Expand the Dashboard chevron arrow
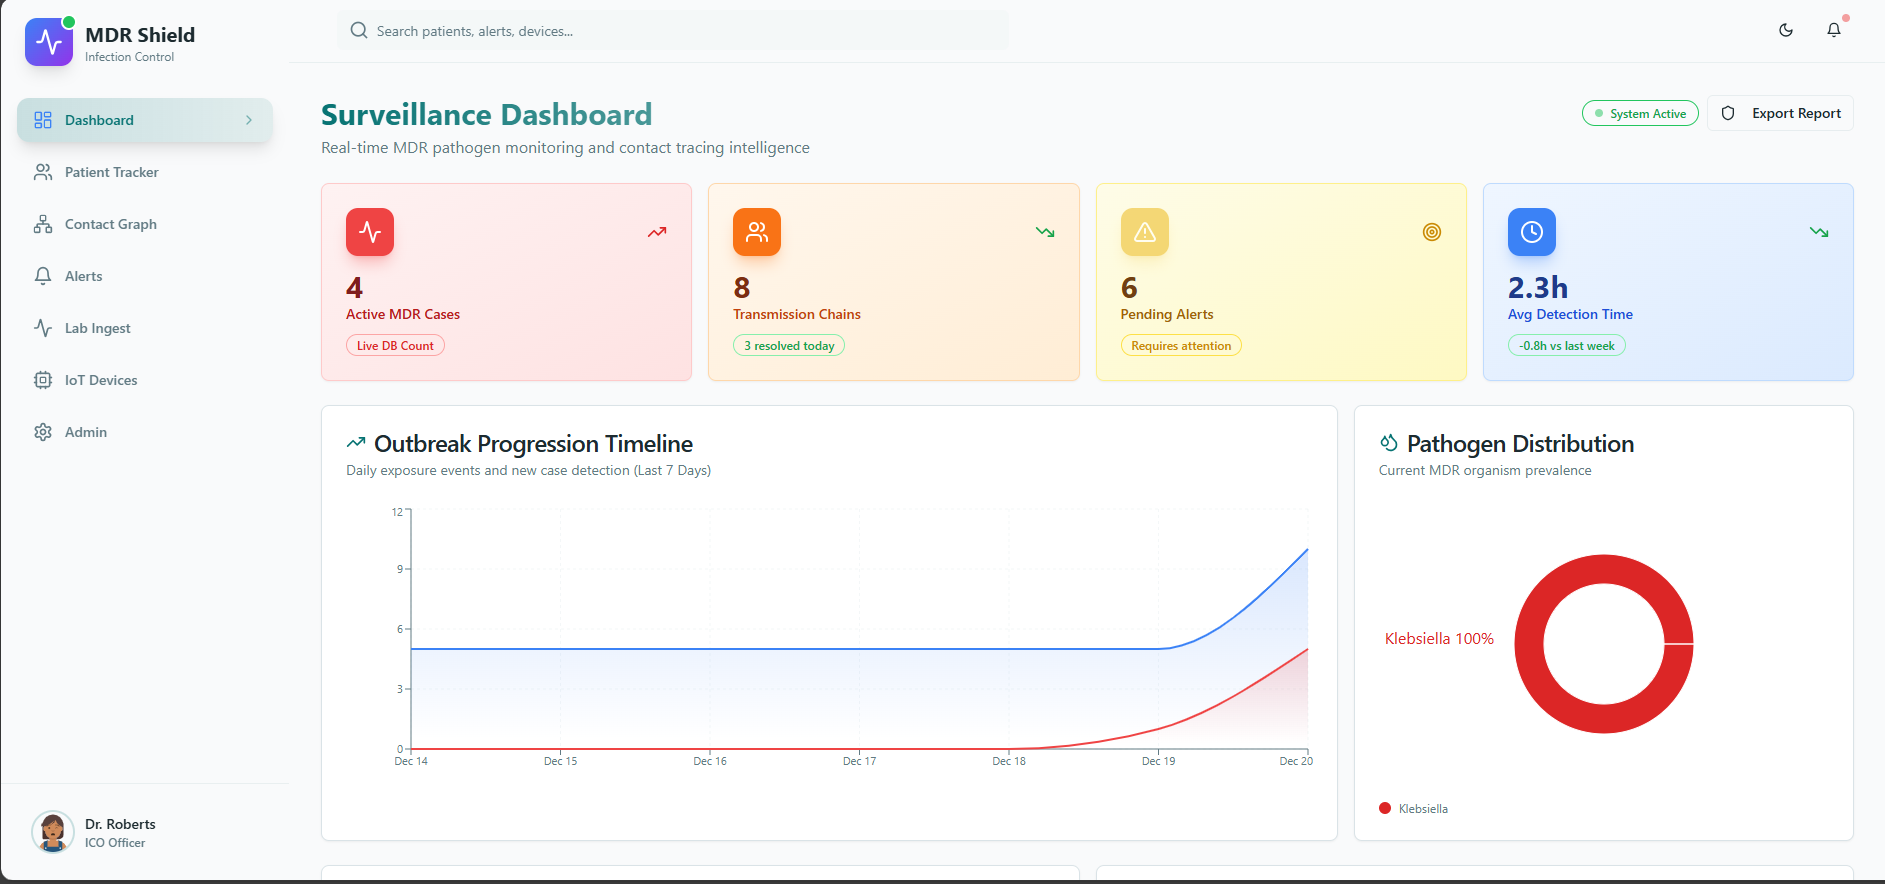This screenshot has height=884, width=1885. pyautogui.click(x=249, y=120)
